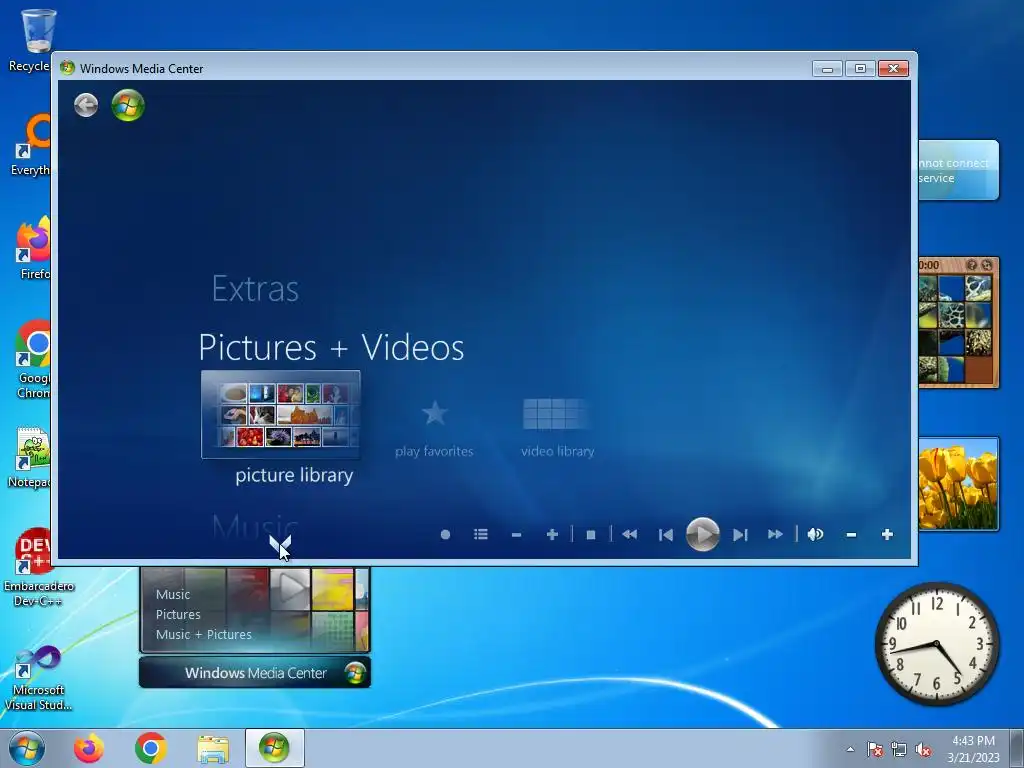Image resolution: width=1024 pixels, height=768 pixels.
Task: Click Media Center taskbar button
Action: 274,748
